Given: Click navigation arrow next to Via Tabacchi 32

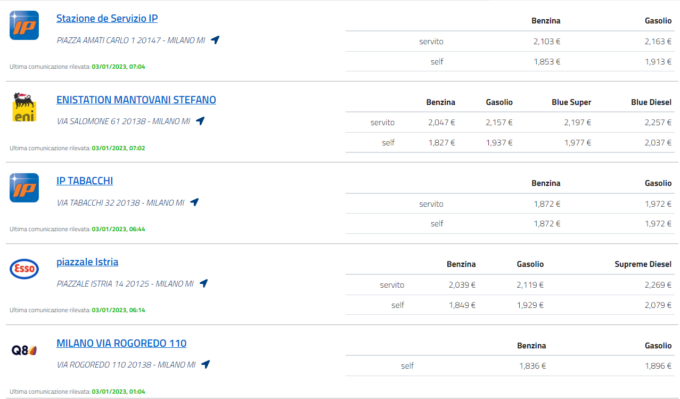Looking at the screenshot, I should pyautogui.click(x=194, y=202).
